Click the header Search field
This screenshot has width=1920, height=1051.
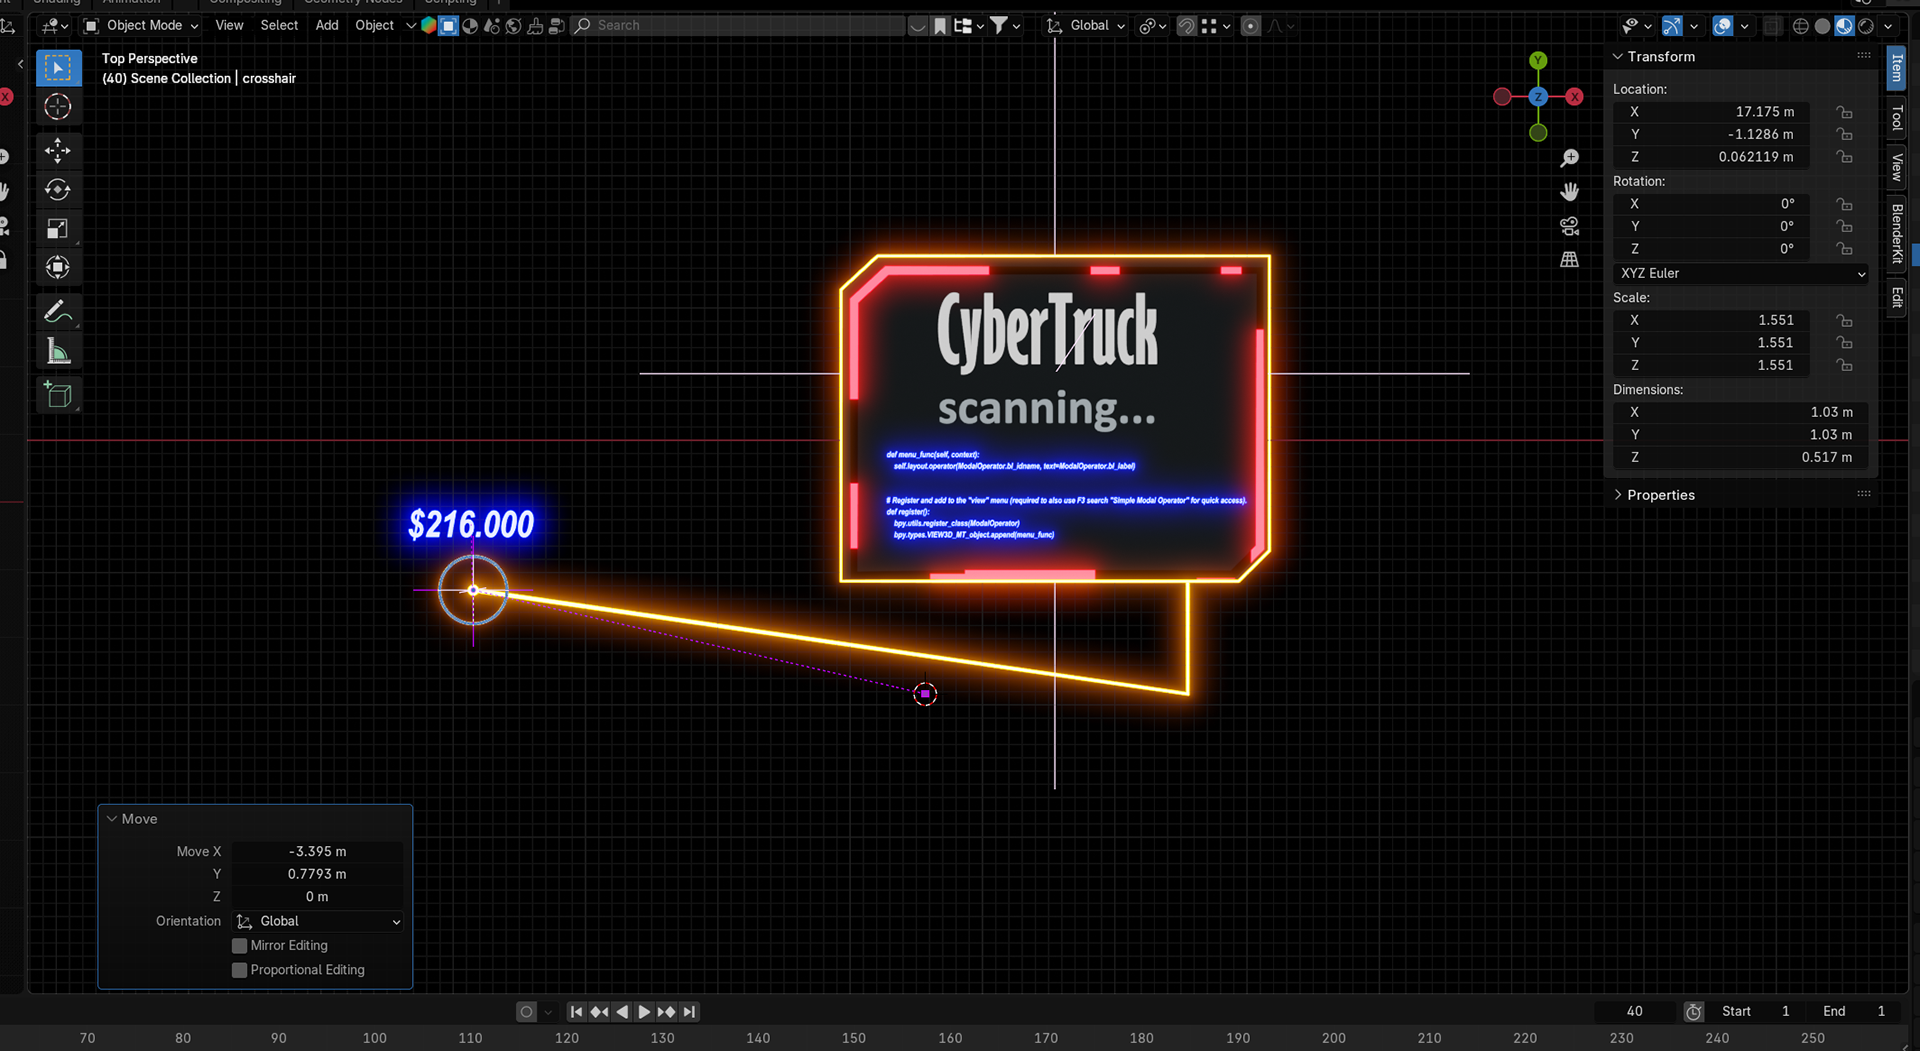click(x=738, y=26)
